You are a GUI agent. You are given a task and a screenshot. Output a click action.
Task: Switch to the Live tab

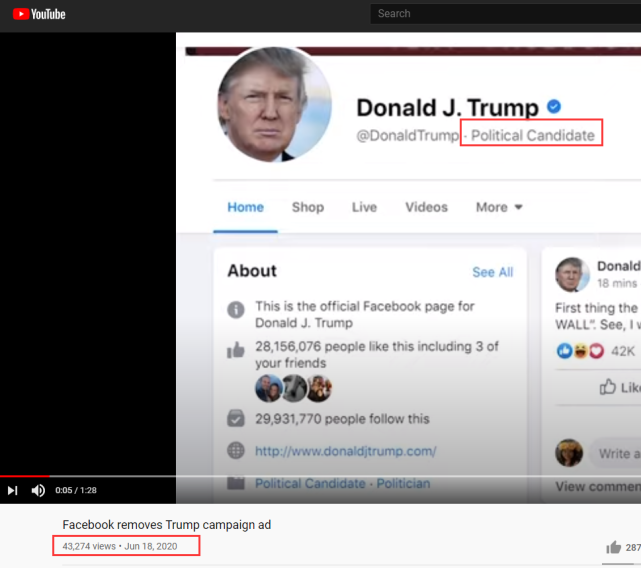(x=364, y=207)
